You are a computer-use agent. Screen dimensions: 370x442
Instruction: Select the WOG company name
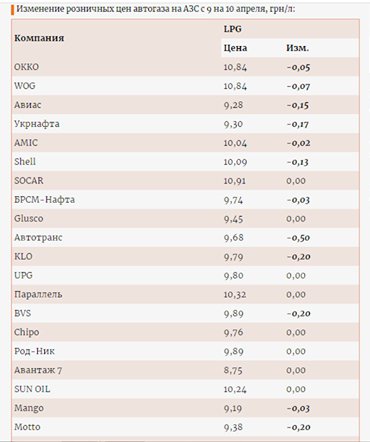coord(25,86)
